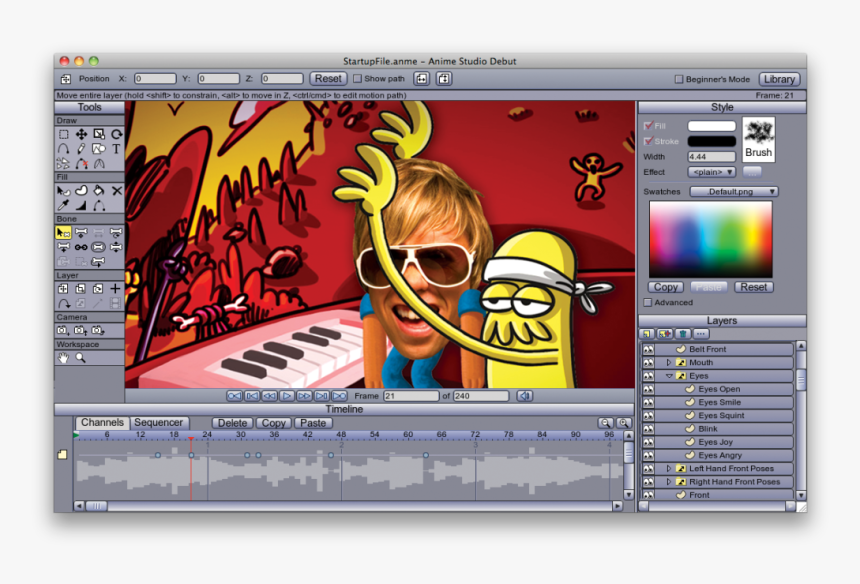Pick the Insert Text 'T' tool

[x=116, y=149]
